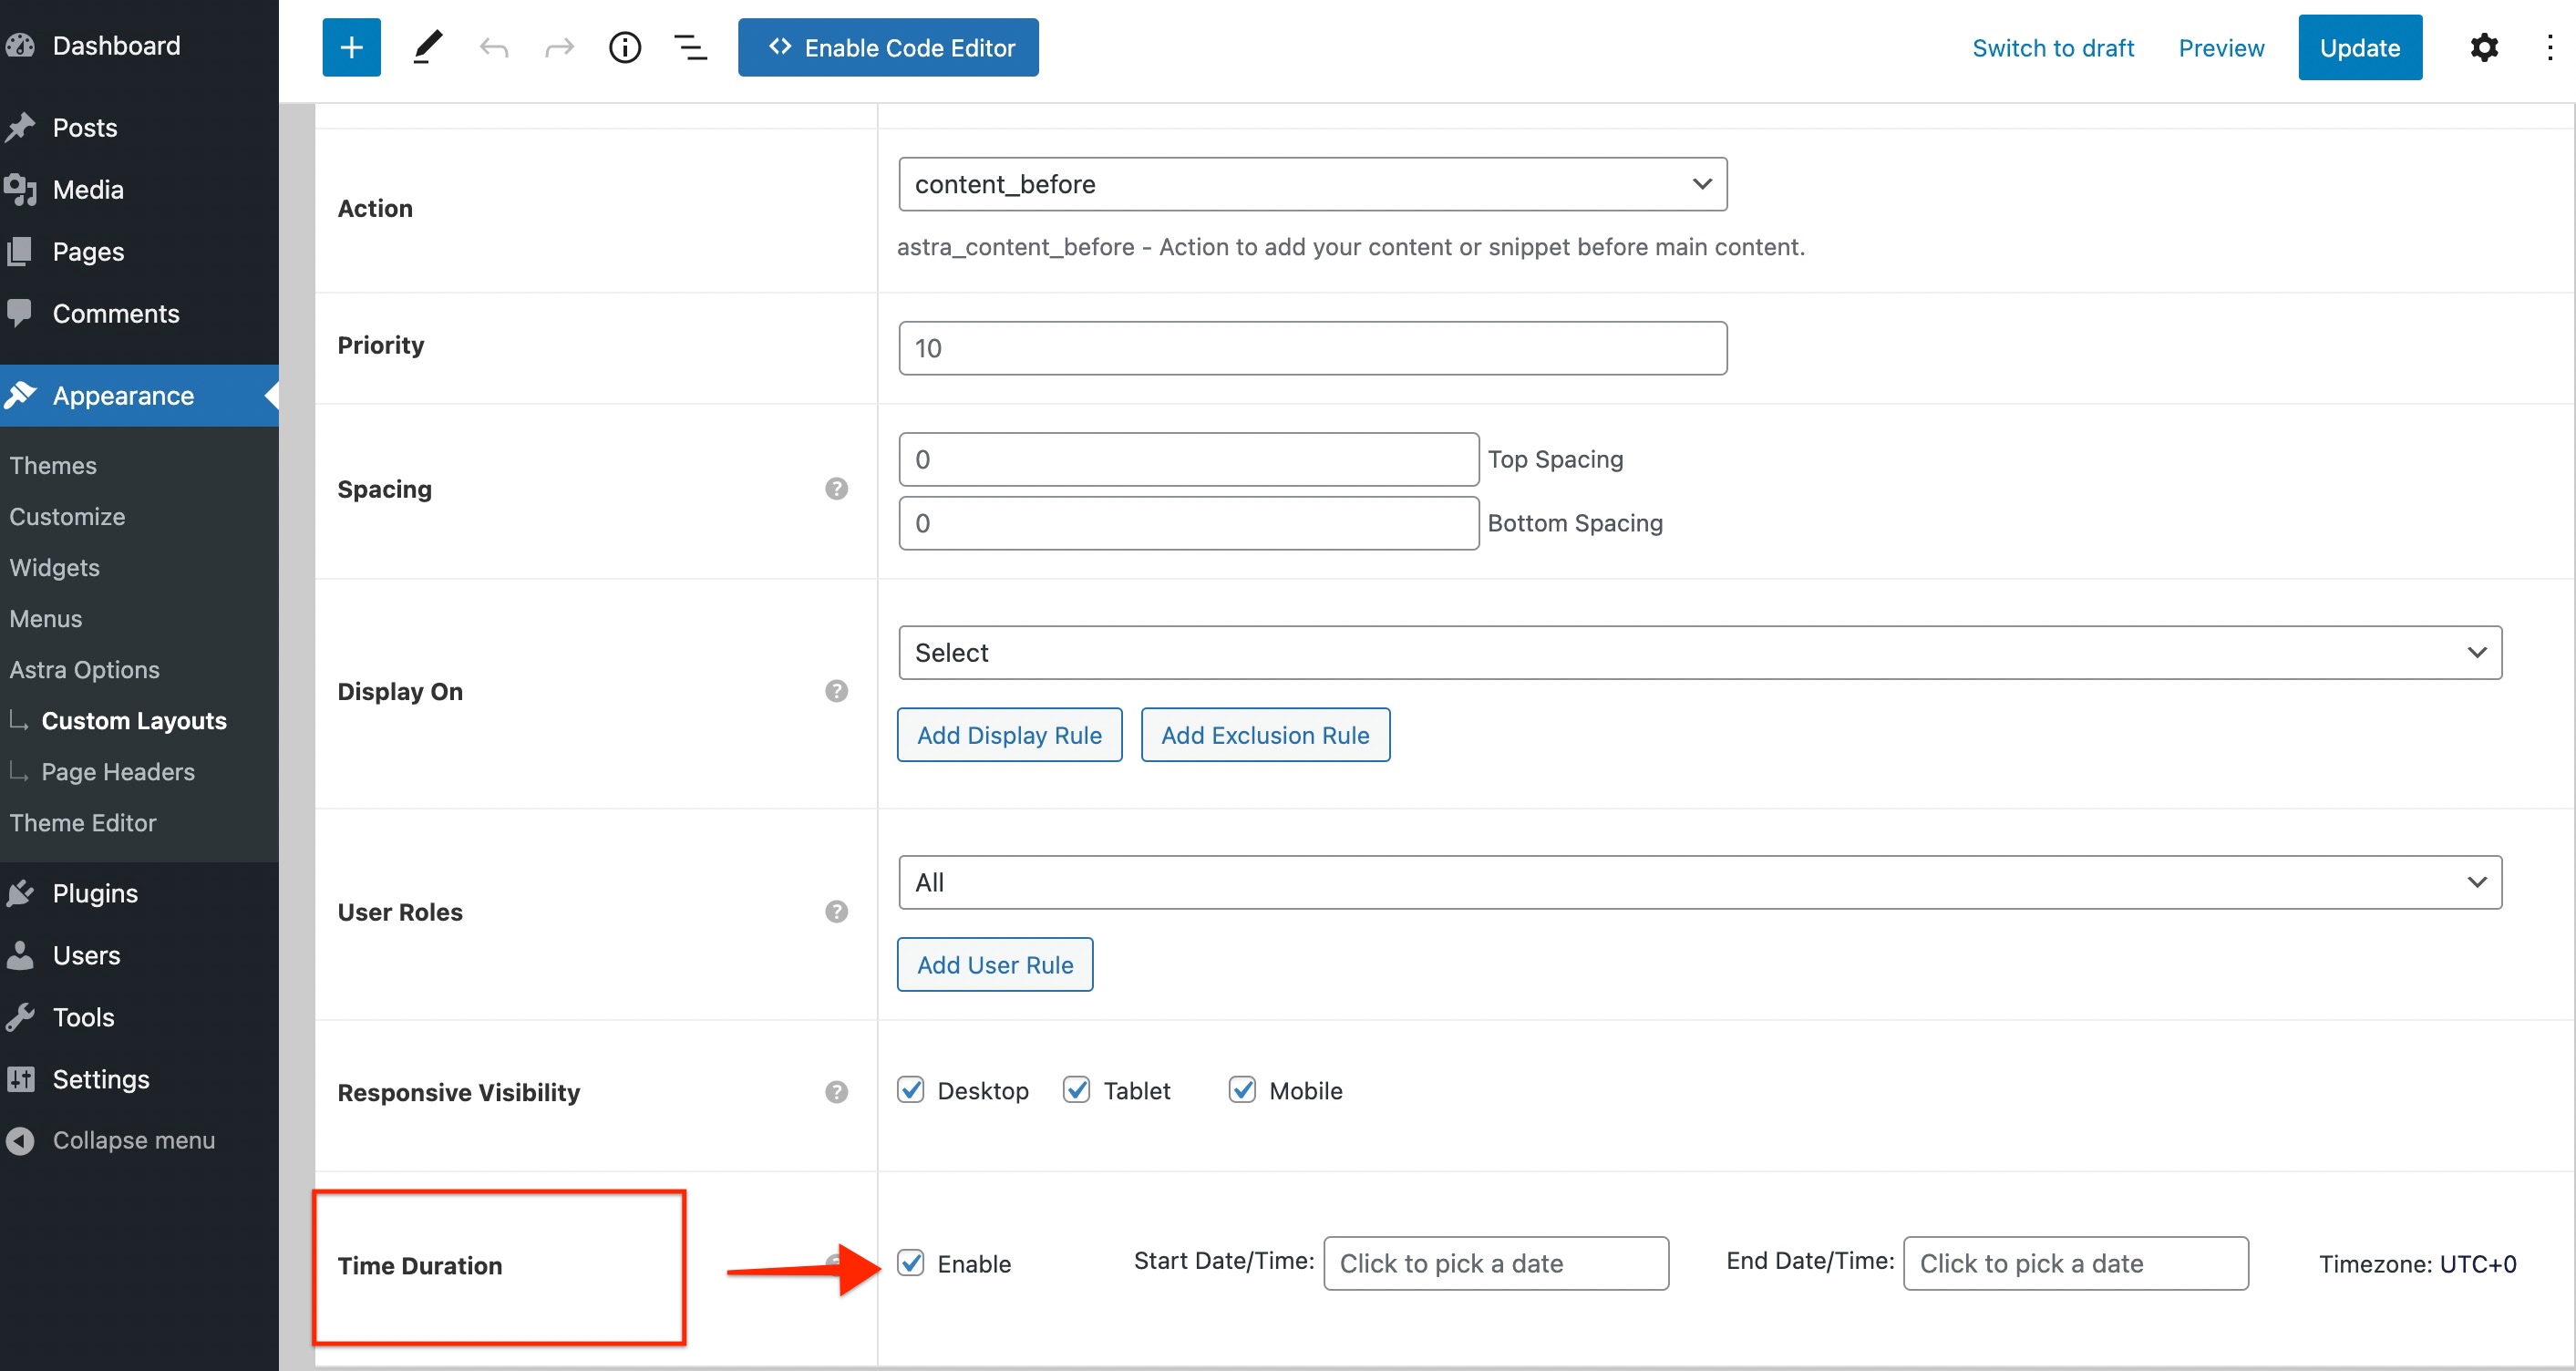
Task: Click the Tools wrench icon
Action: pyautogui.click(x=20, y=1017)
